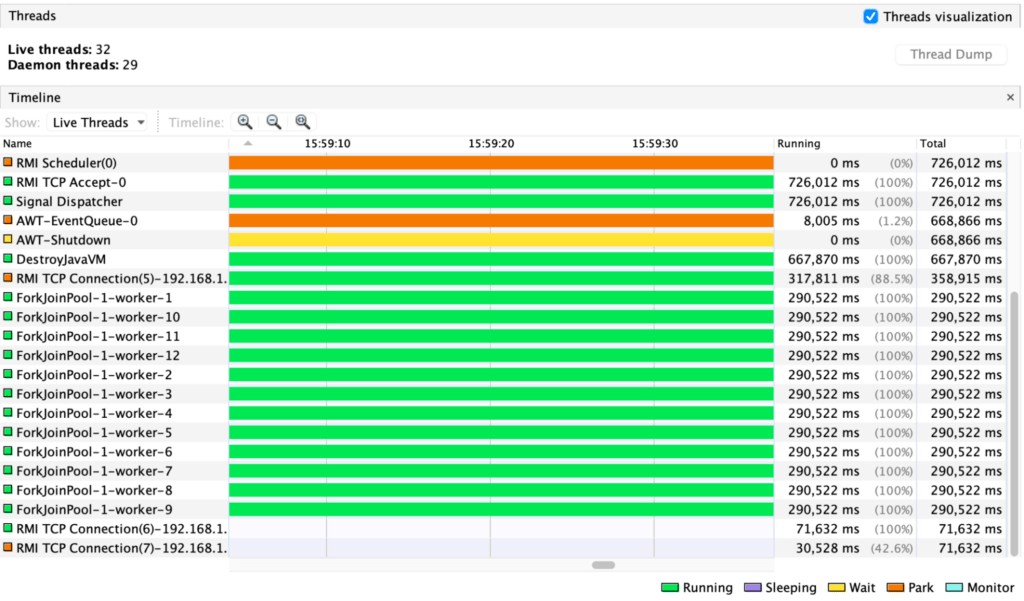
Task: Click RMI Scheduler(0) thread state icon
Action: click(x=8, y=162)
